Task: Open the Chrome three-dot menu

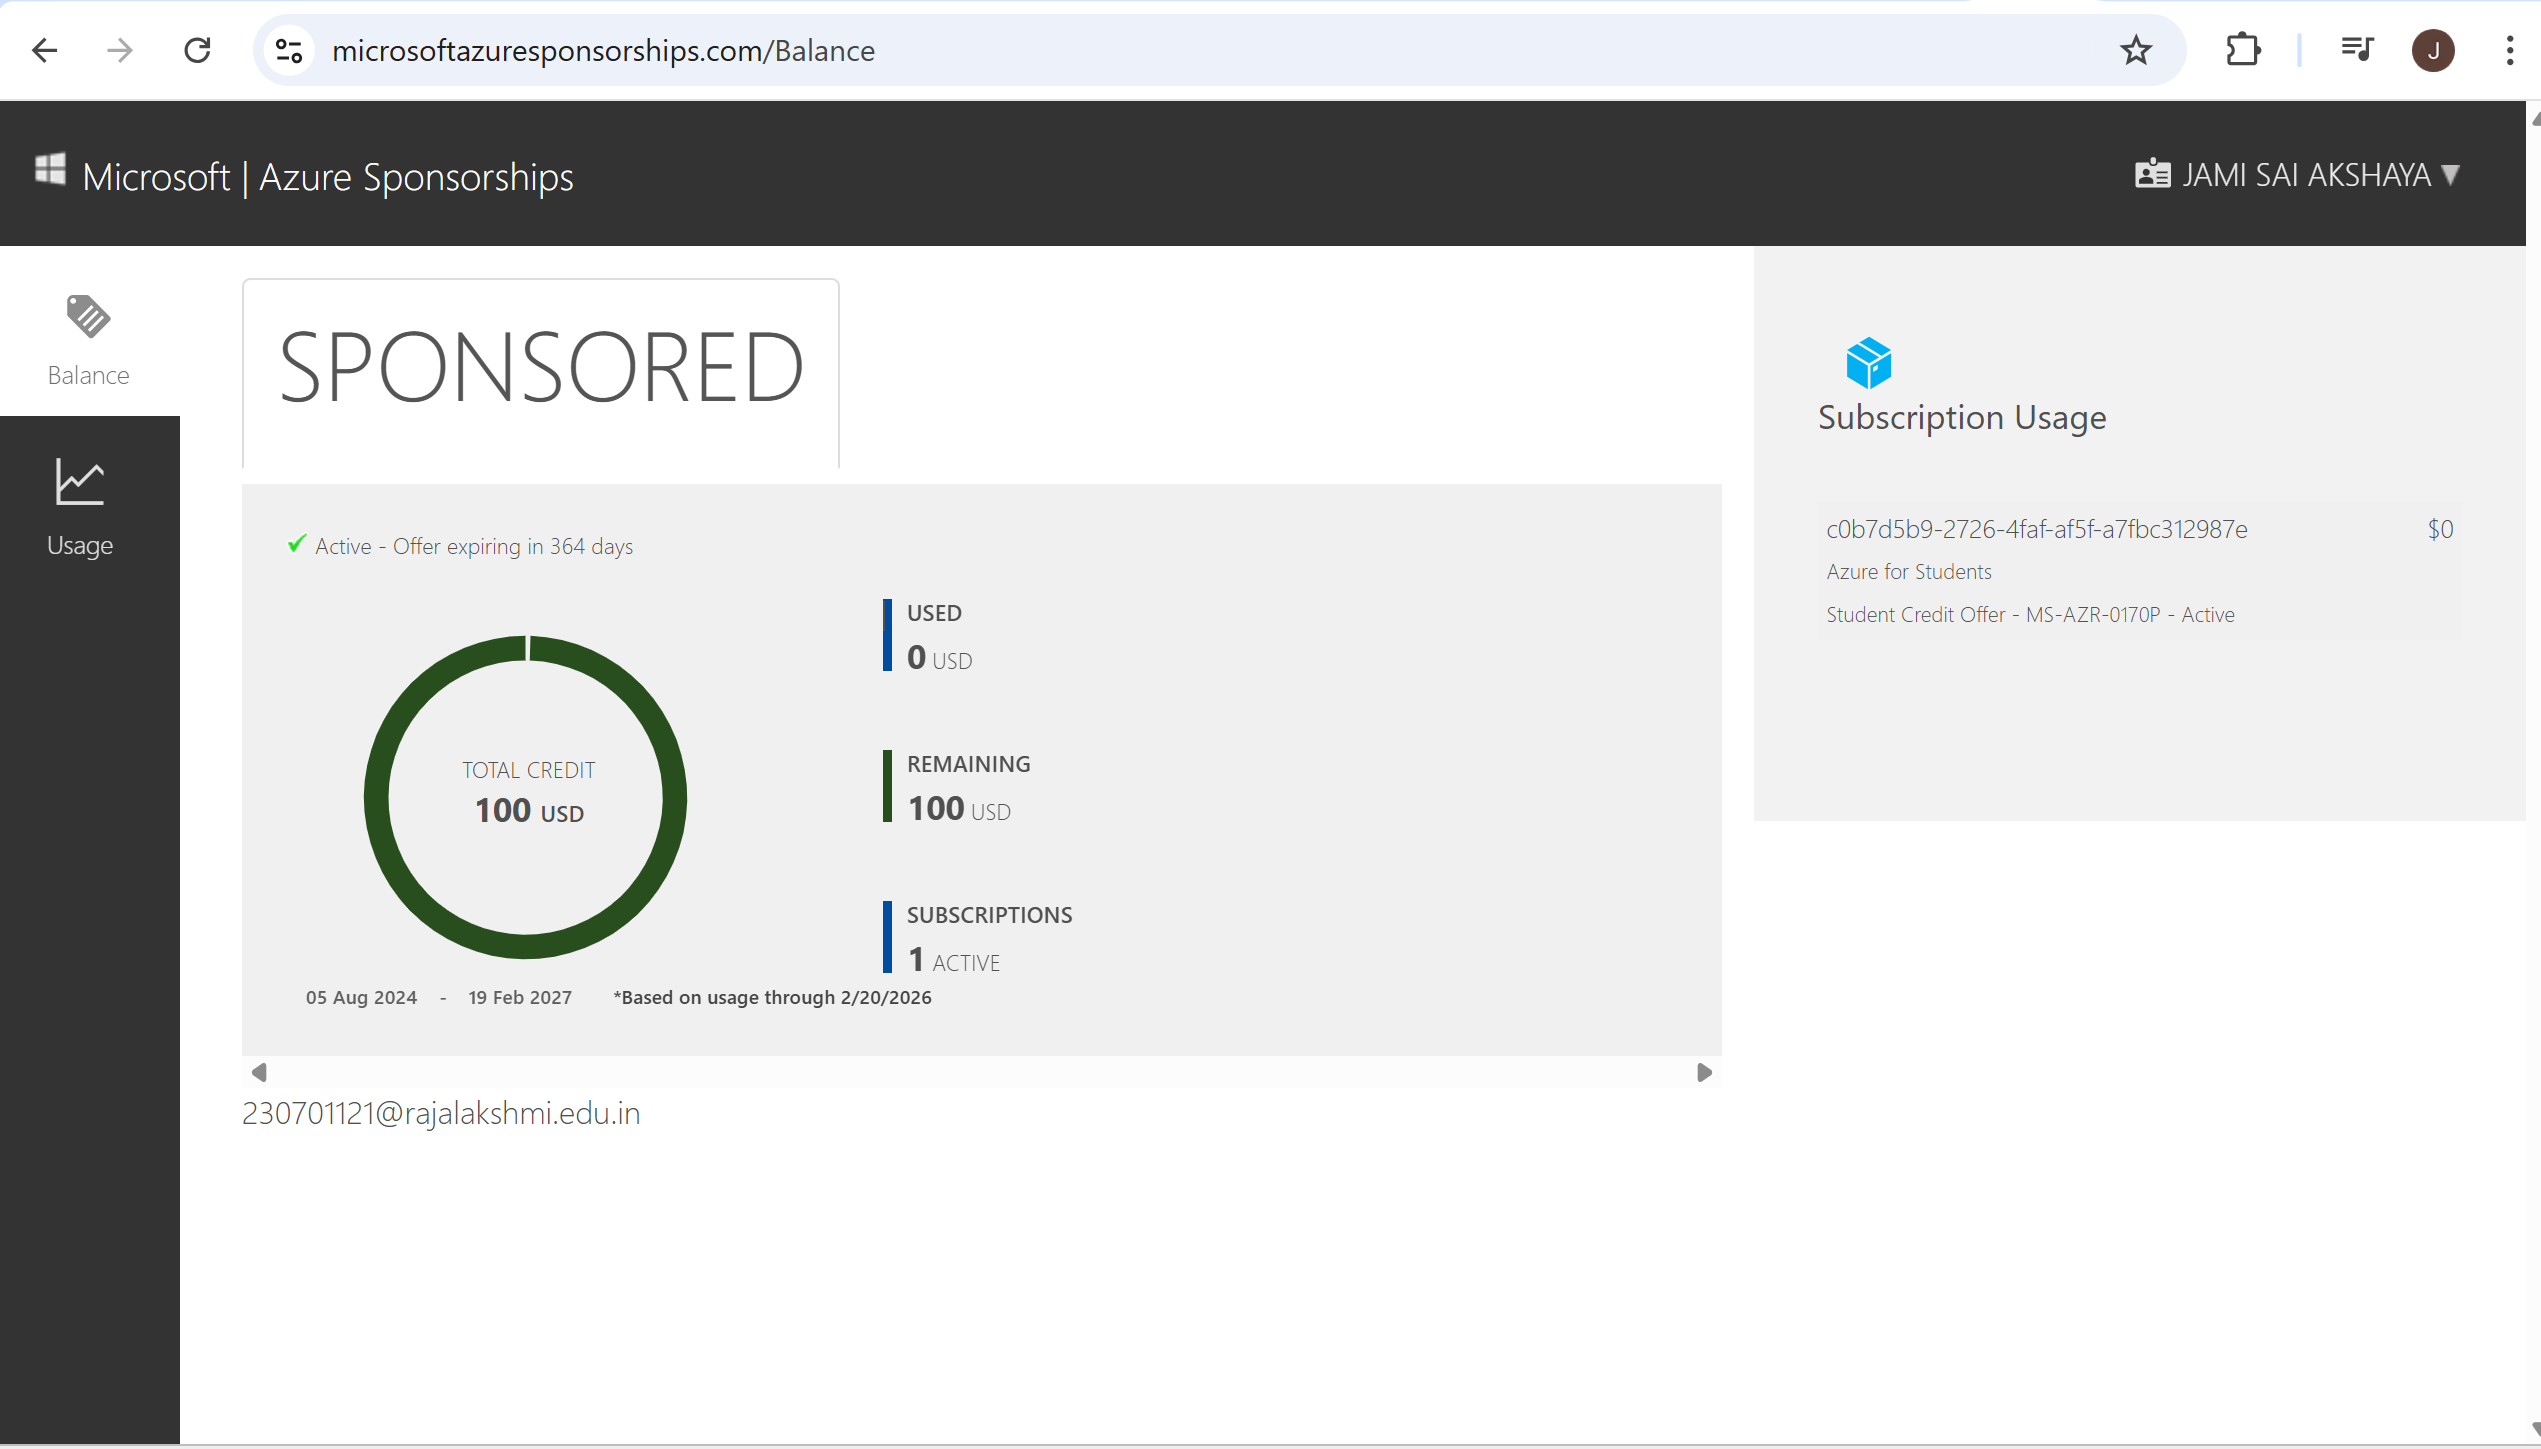Action: (2510, 50)
